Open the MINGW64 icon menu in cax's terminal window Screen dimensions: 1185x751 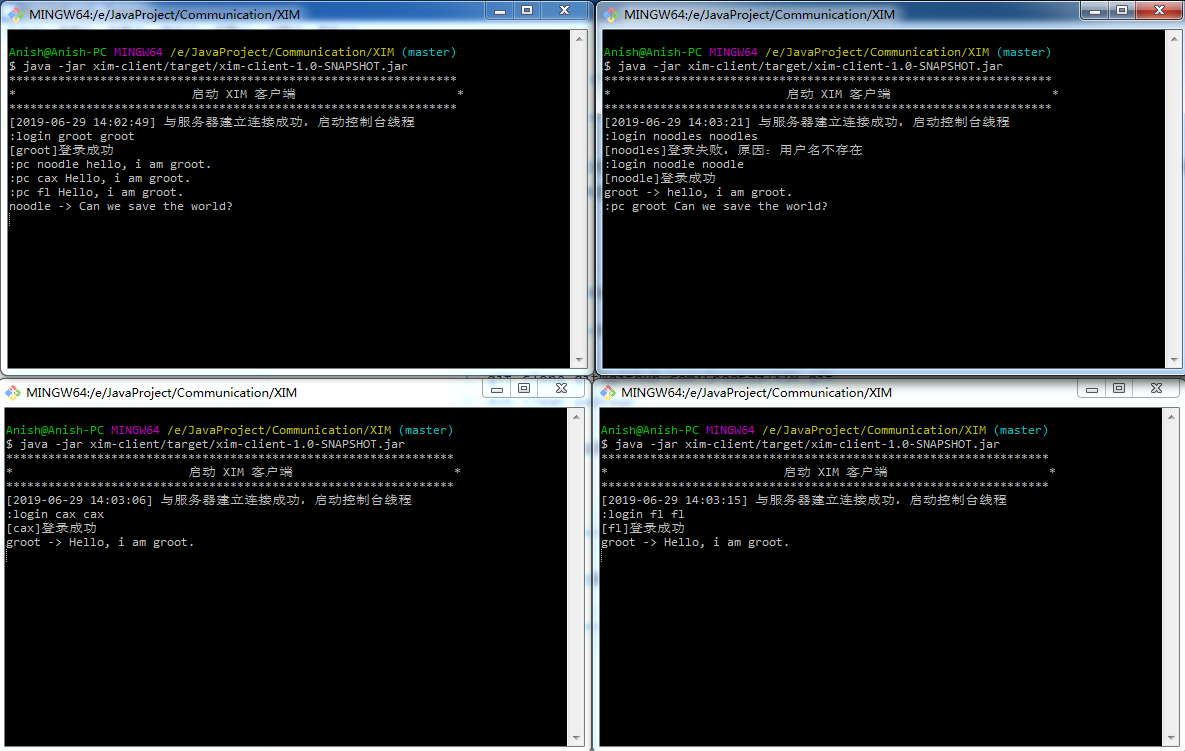13,392
